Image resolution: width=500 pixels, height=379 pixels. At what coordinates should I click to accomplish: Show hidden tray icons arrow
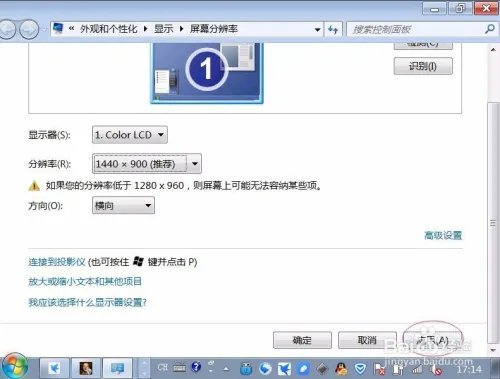point(226,369)
